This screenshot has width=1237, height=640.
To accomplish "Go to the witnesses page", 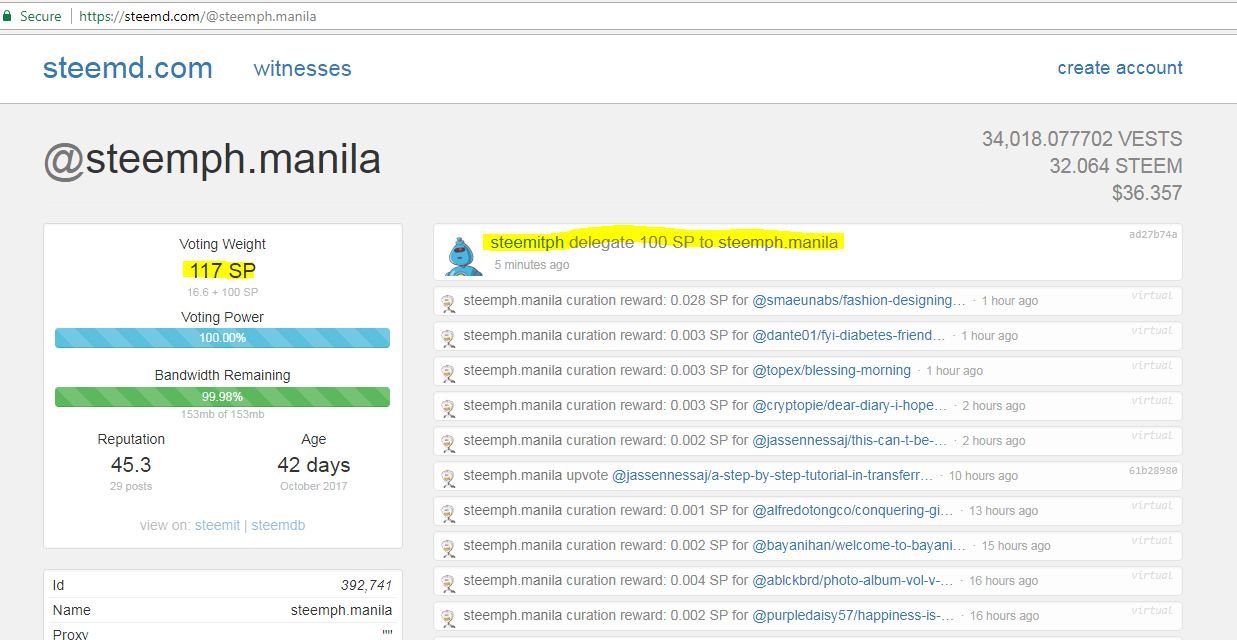I will (302, 68).
